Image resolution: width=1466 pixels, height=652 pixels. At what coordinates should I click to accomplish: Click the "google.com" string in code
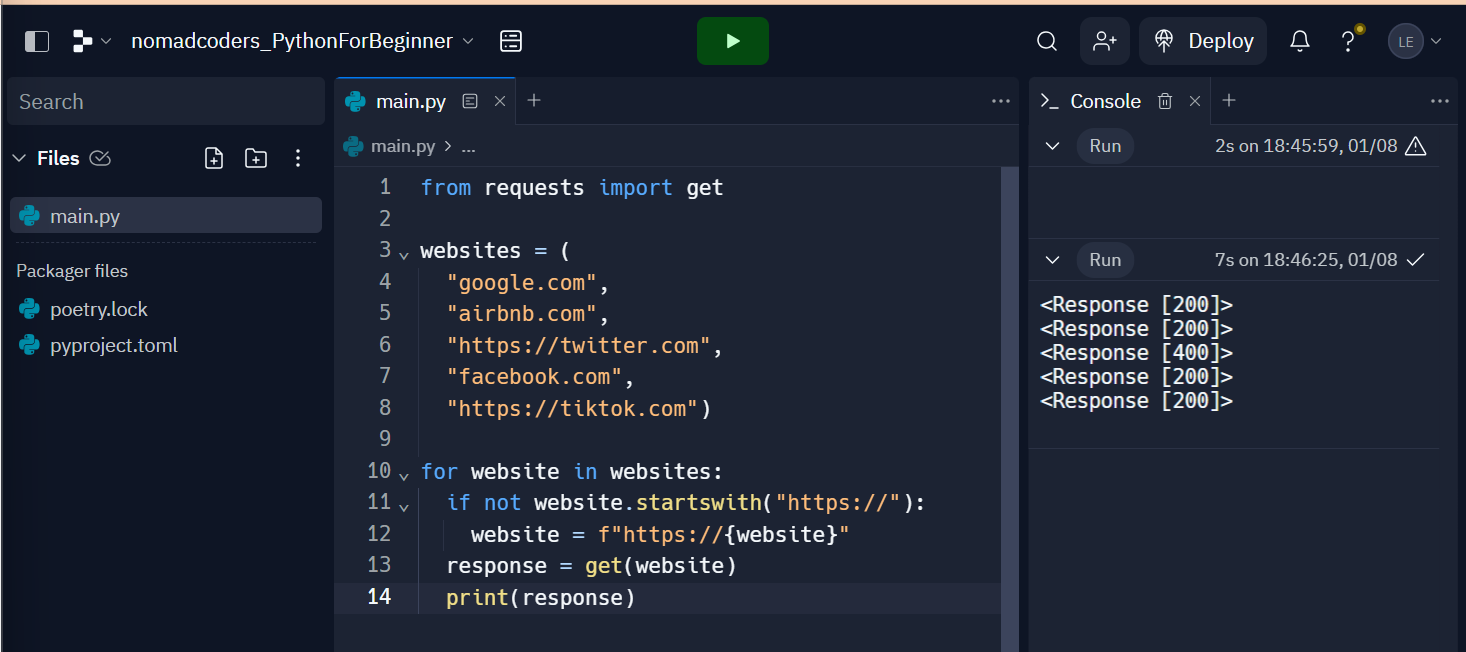point(521,282)
